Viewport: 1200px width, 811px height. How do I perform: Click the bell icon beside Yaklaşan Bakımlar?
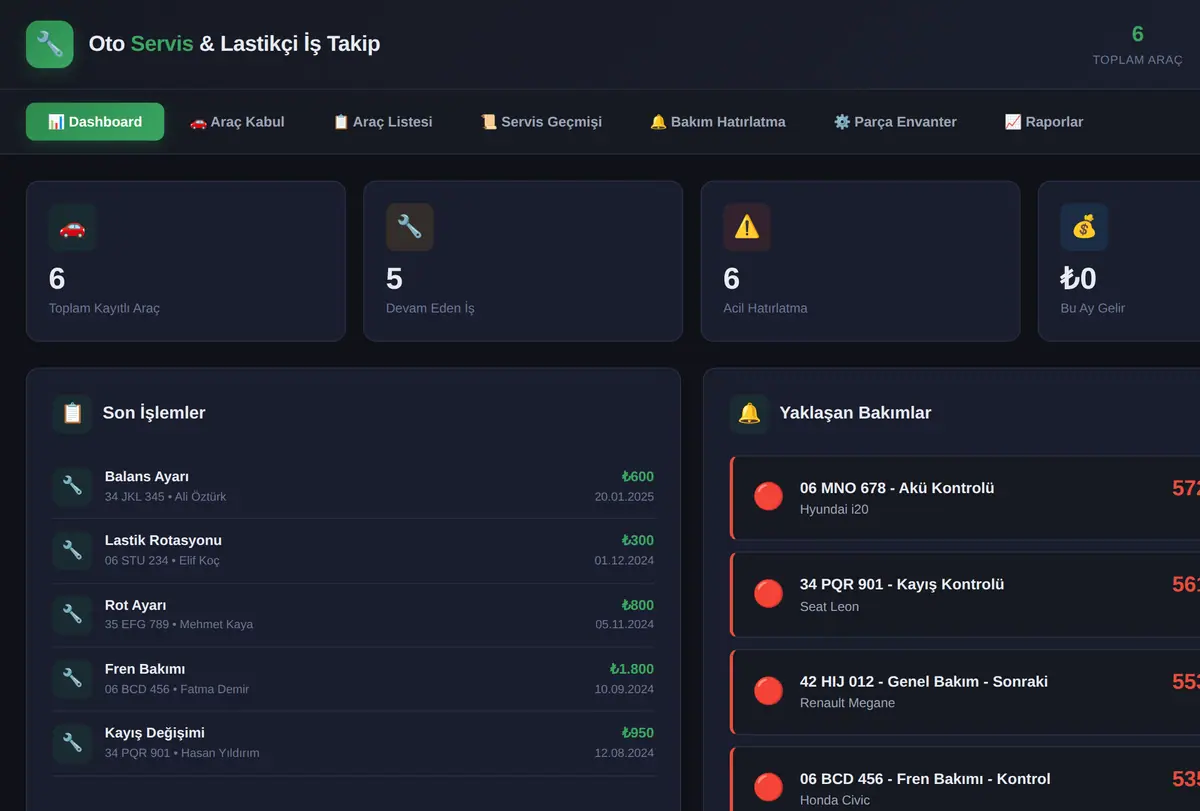749,413
